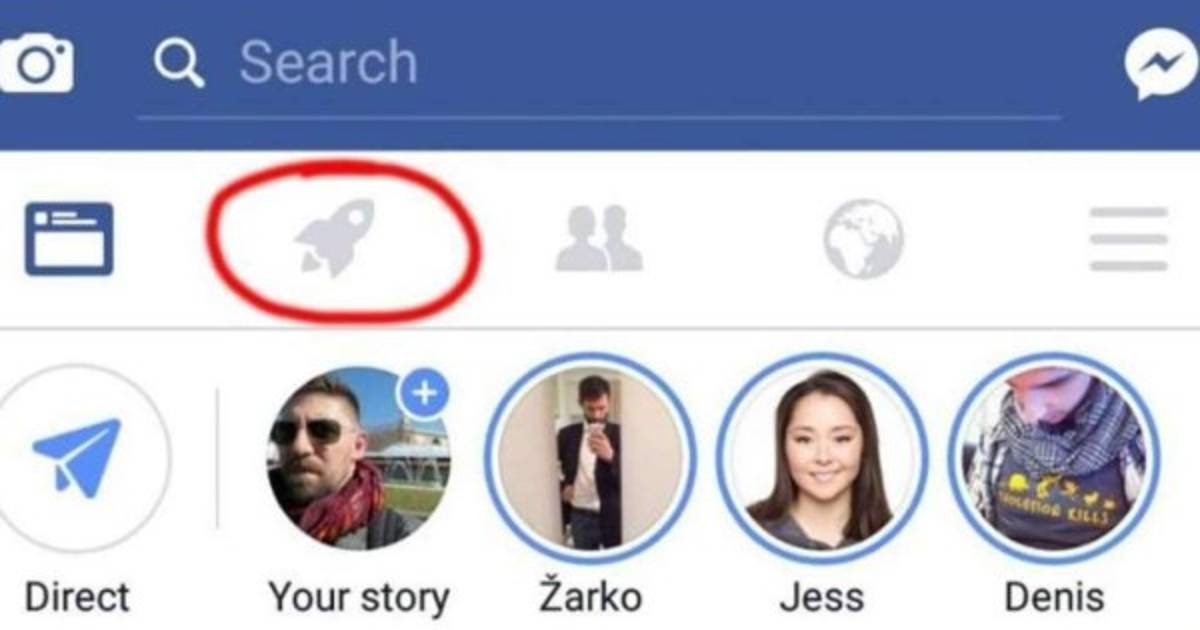Open the hamburger menu
The image size is (1200, 630).
(1129, 239)
